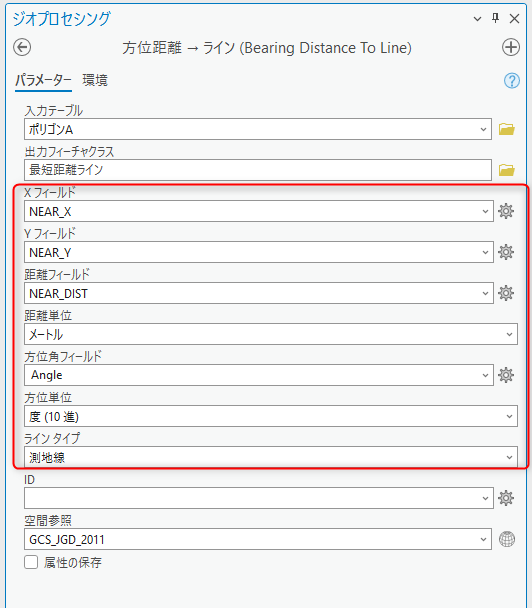Click the 出力フィーチャクラス text field
532x608 pixels.
point(258,170)
